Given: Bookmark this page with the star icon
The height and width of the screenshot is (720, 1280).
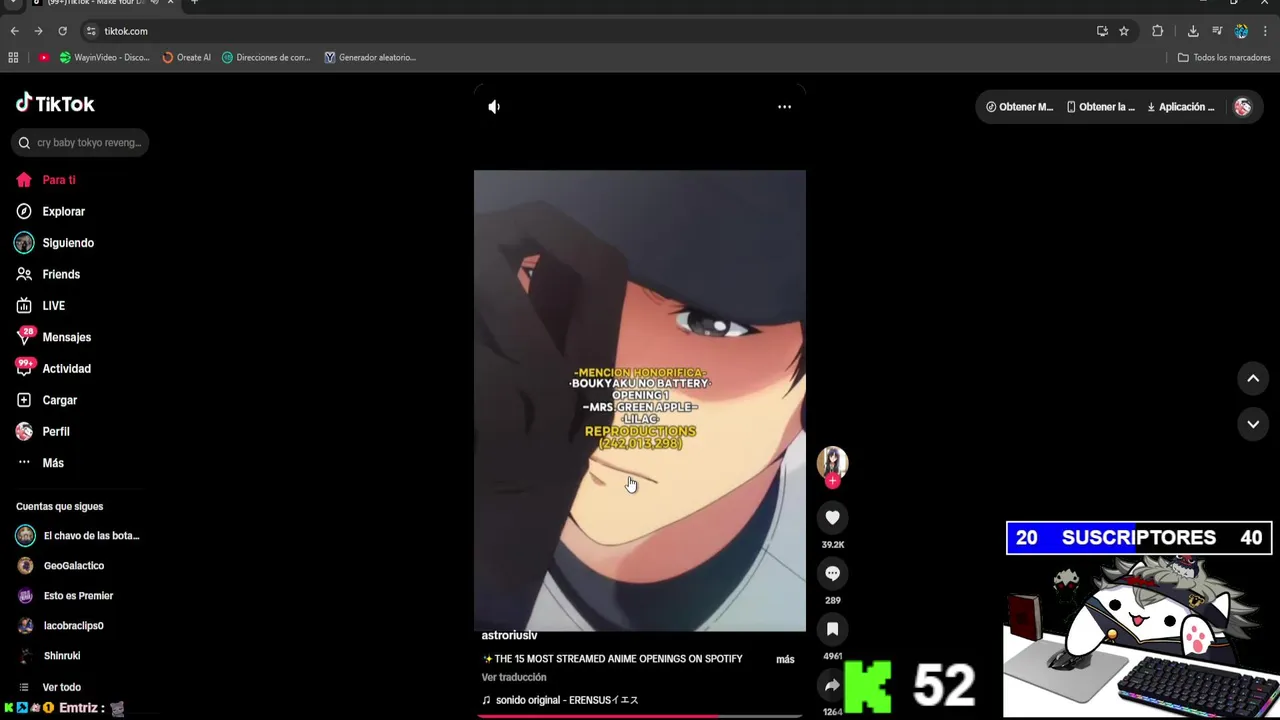Looking at the screenshot, I should (x=1124, y=31).
